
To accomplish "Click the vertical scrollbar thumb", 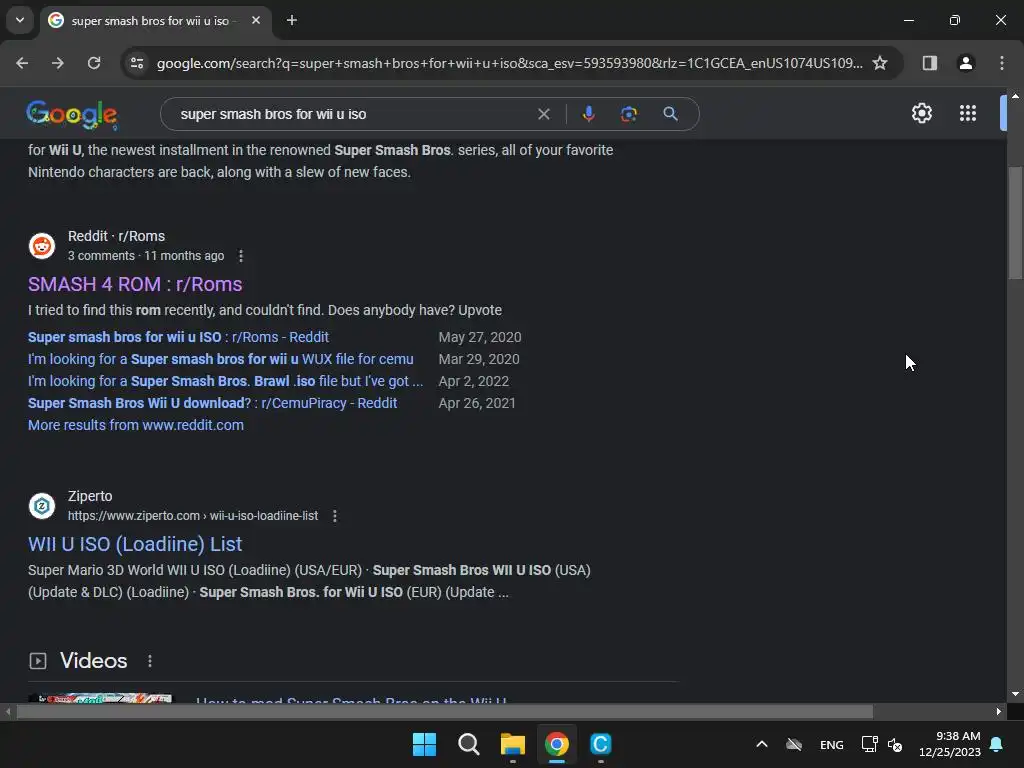I will (1015, 223).
